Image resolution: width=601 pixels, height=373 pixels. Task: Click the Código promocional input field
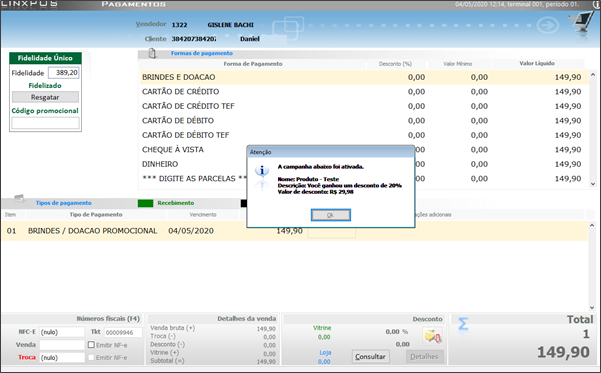click(45, 123)
